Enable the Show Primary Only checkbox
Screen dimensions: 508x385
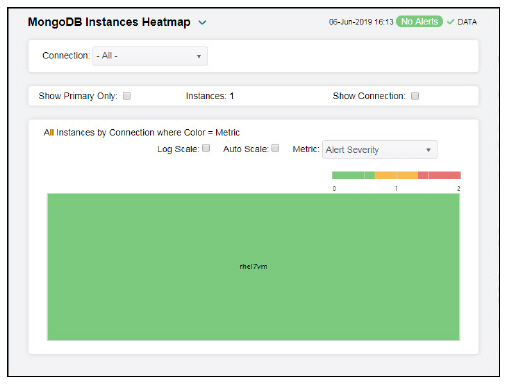click(x=127, y=96)
